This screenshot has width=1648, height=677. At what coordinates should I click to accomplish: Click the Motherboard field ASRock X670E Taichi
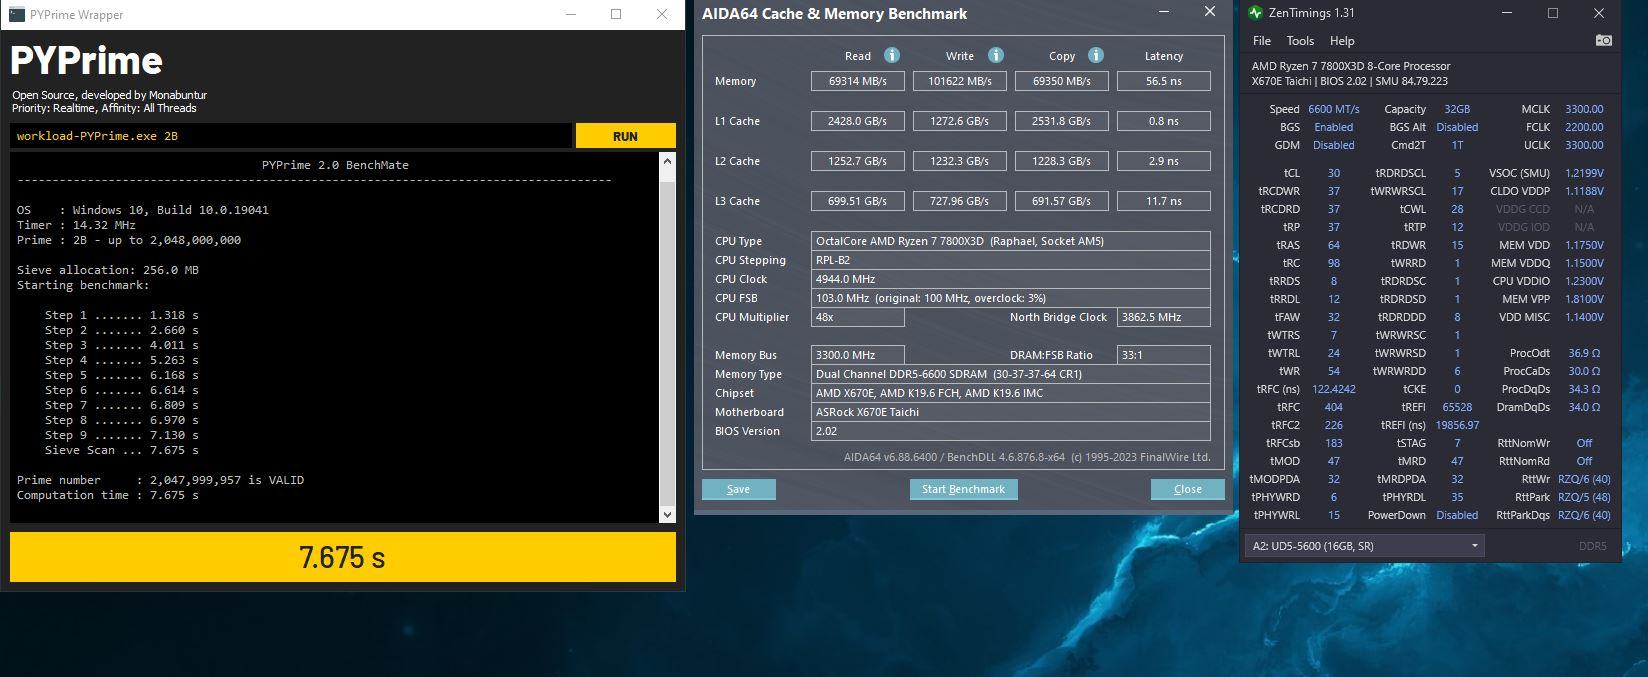(1011, 412)
